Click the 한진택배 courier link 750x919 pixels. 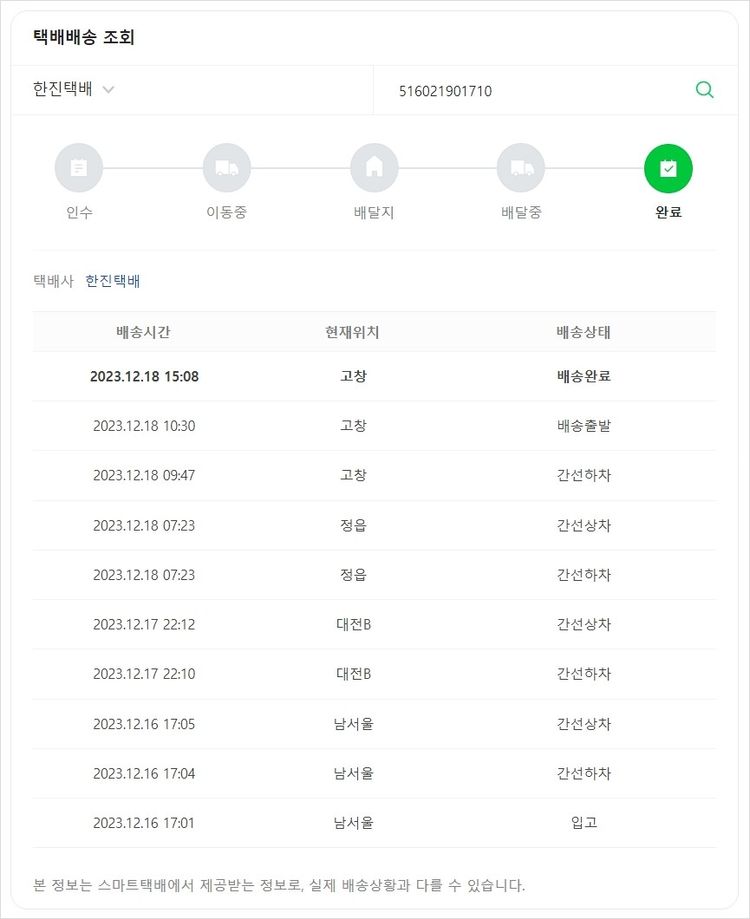113,281
